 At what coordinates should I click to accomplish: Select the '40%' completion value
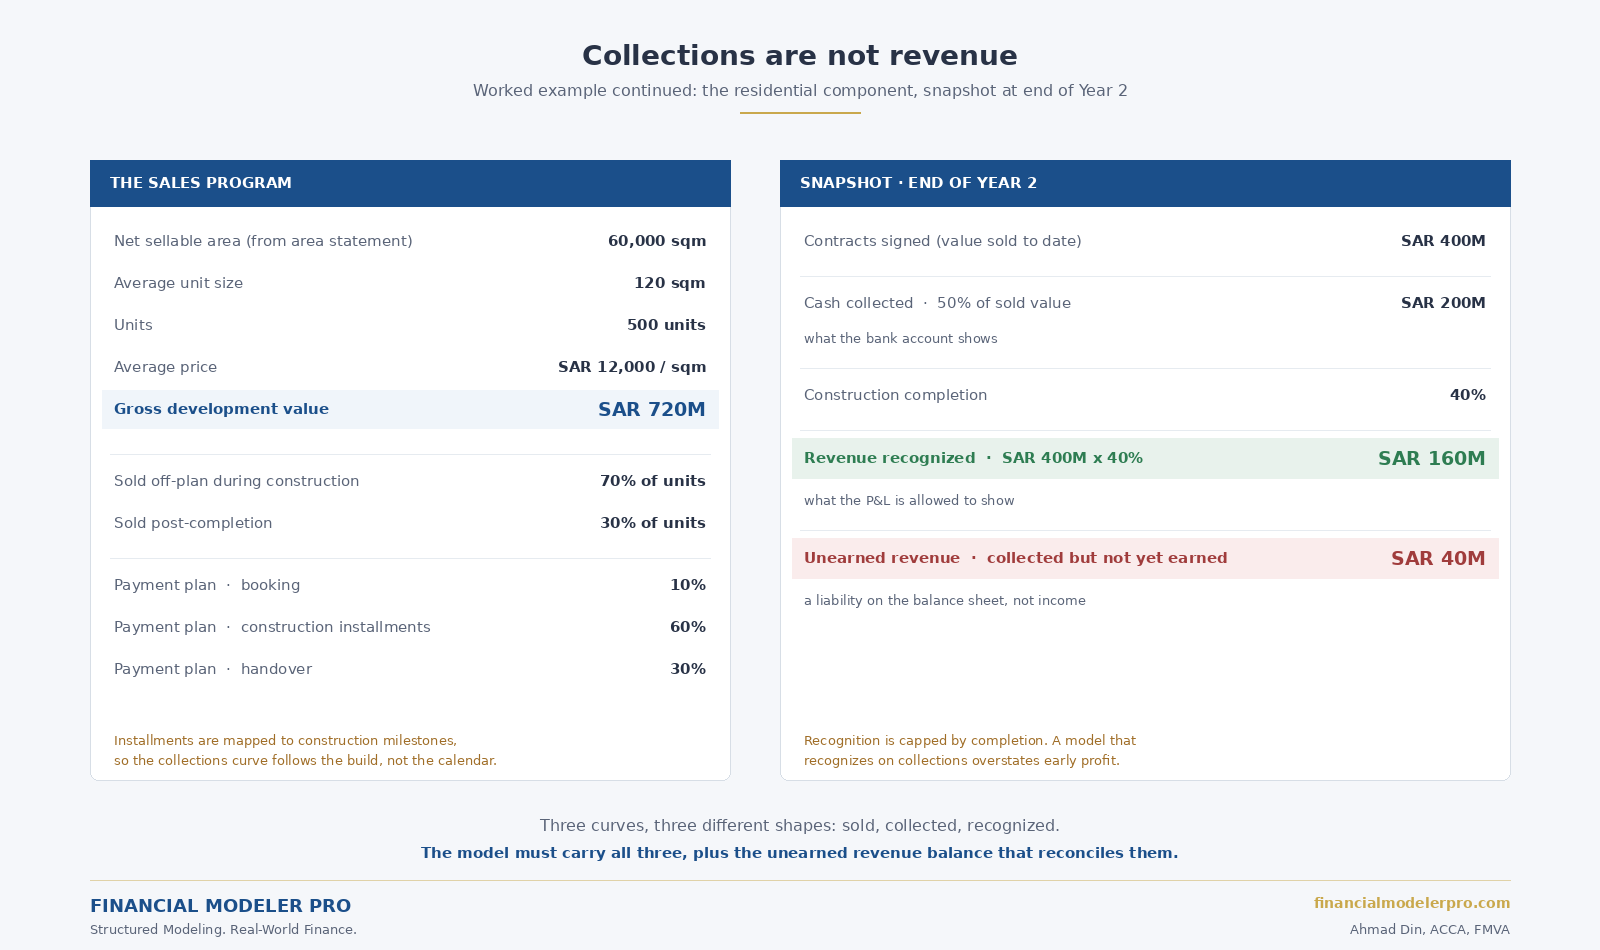(x=1468, y=395)
